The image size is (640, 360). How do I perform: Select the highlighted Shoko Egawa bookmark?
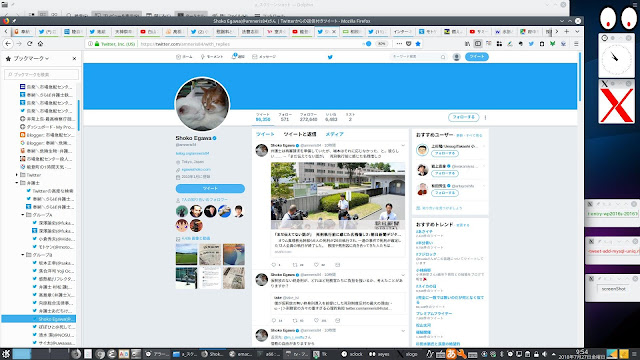coord(39,319)
